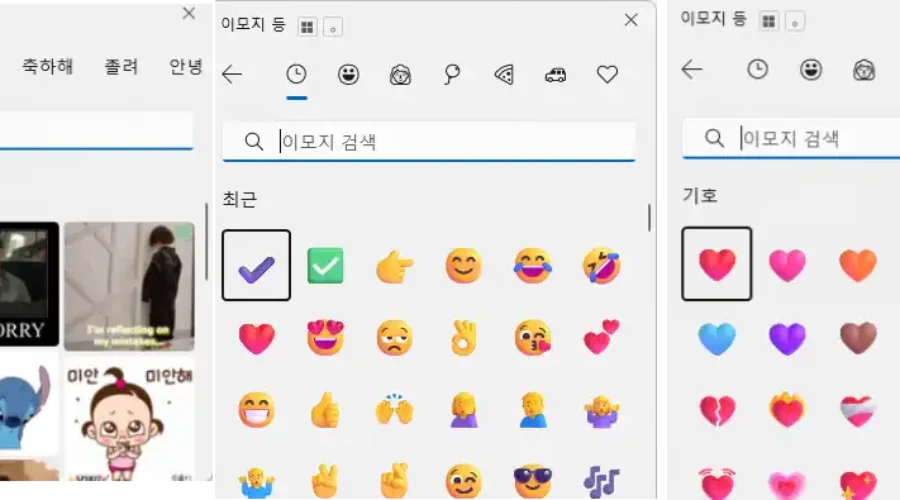Select the blue heart symbol
This screenshot has height=500, width=900.
[717, 338]
